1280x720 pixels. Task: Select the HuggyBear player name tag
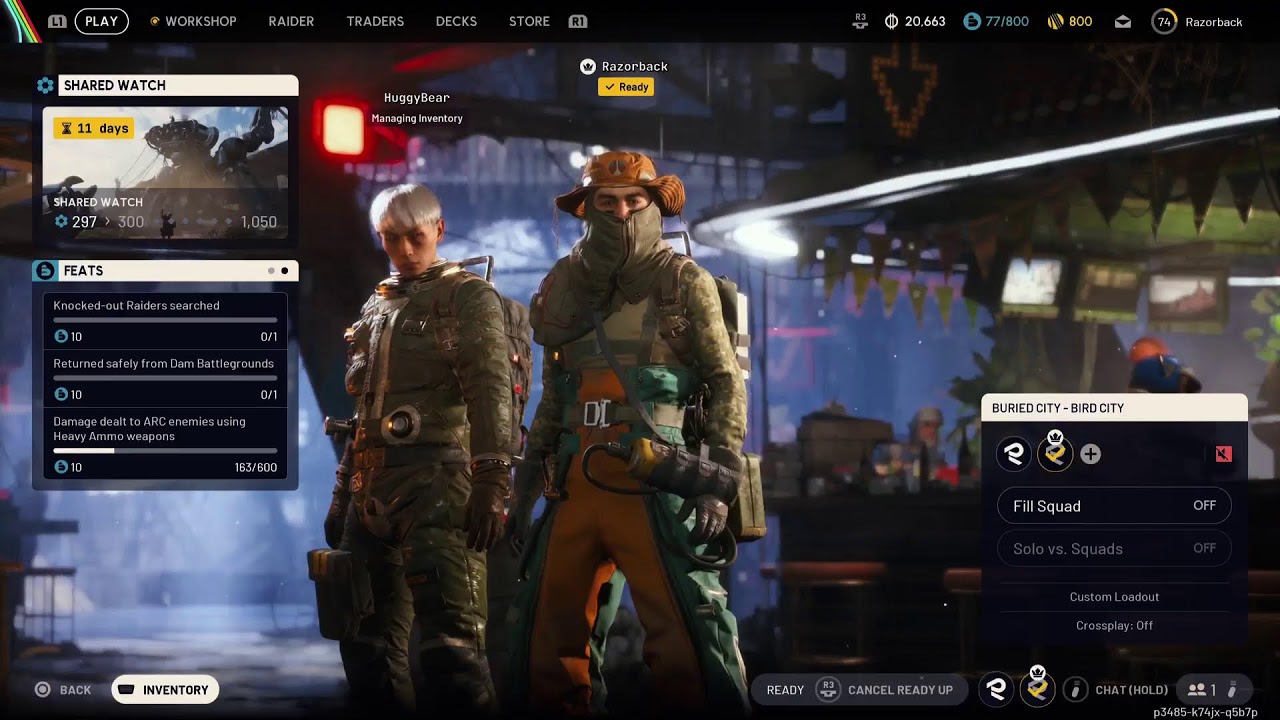pyautogui.click(x=417, y=98)
